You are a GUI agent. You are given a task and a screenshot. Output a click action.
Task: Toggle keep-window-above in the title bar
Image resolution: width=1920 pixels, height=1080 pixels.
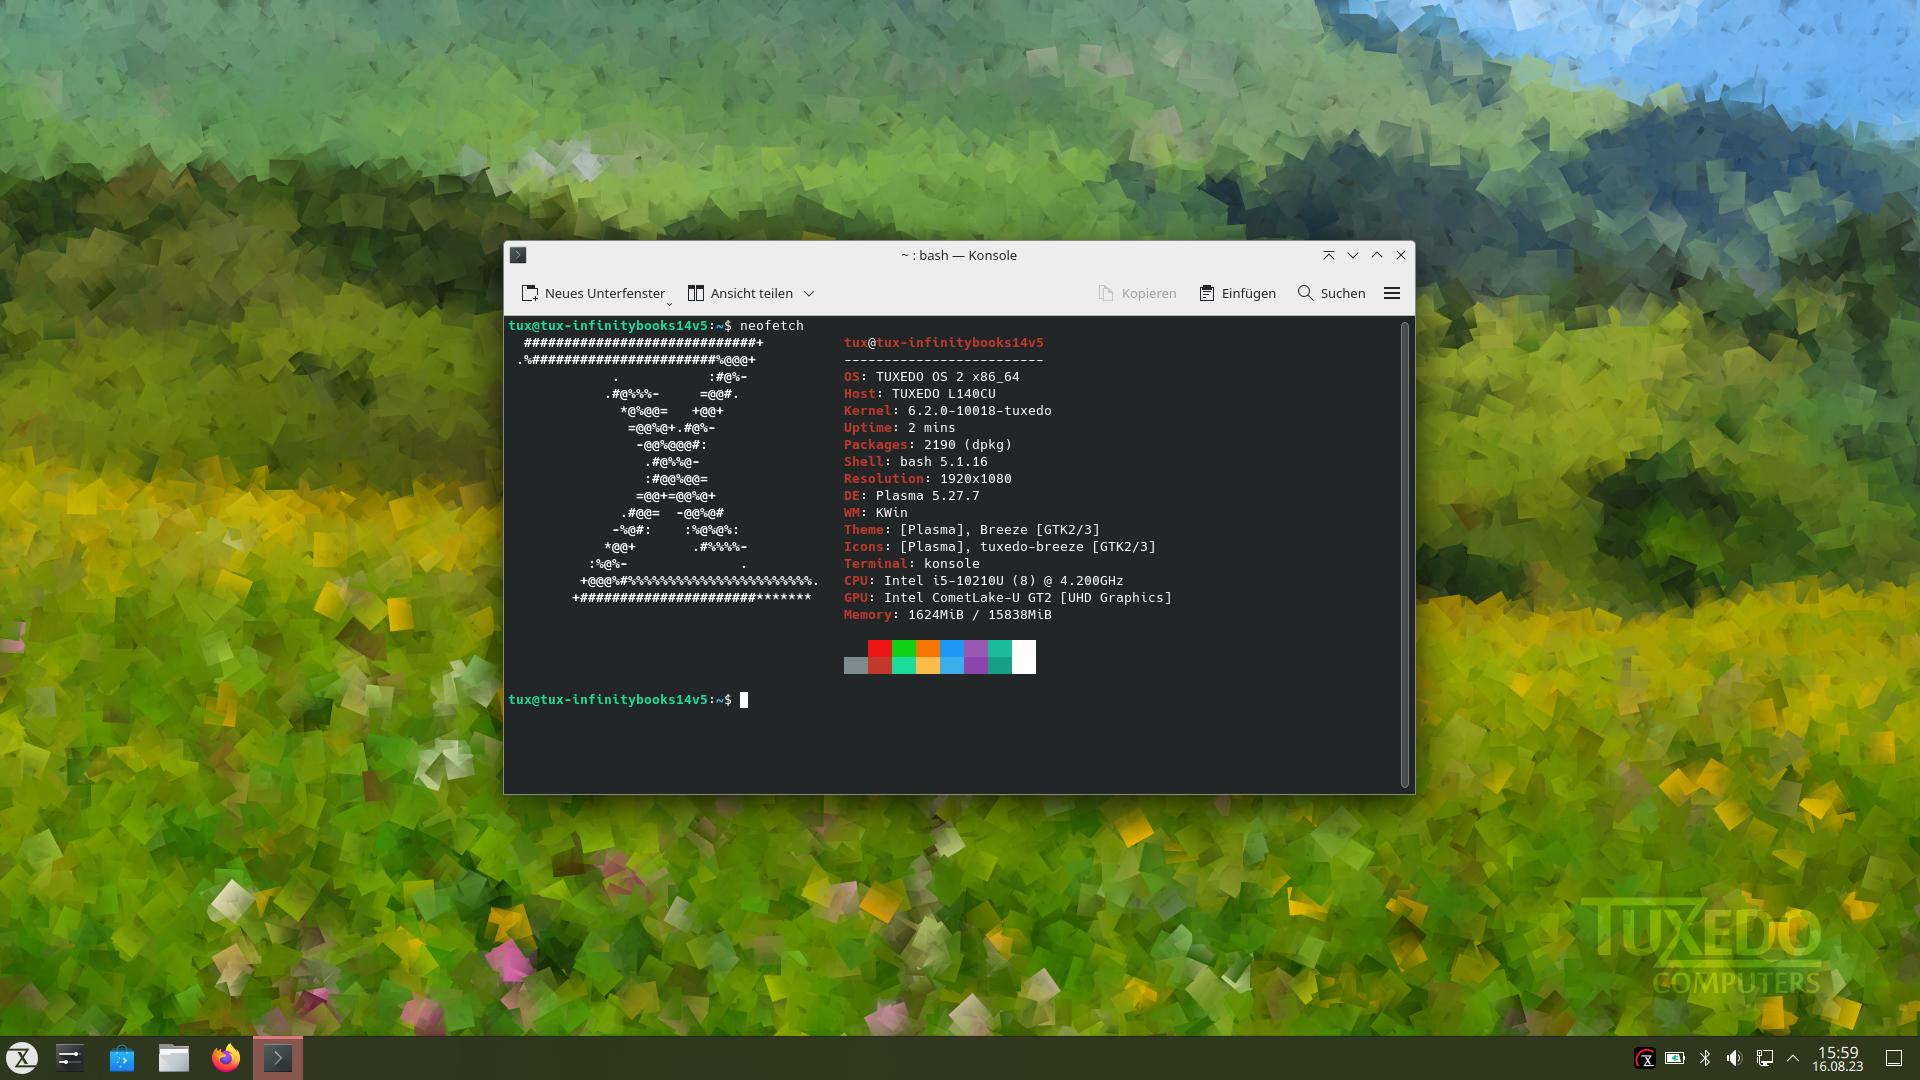tap(1329, 255)
